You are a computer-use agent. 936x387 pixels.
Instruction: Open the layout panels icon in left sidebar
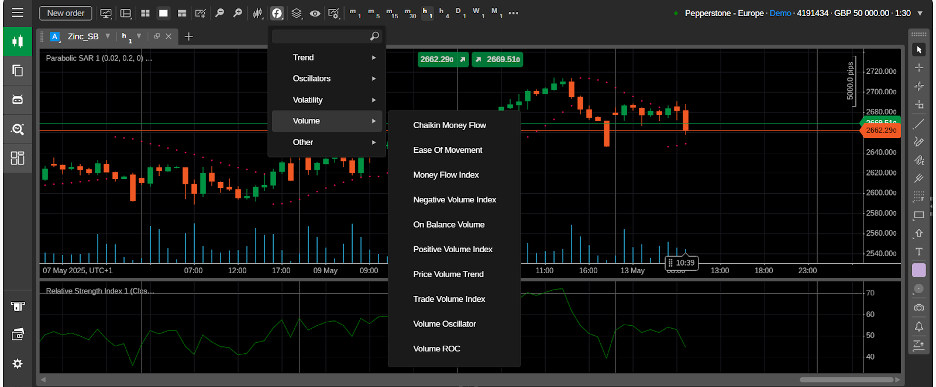click(x=18, y=158)
